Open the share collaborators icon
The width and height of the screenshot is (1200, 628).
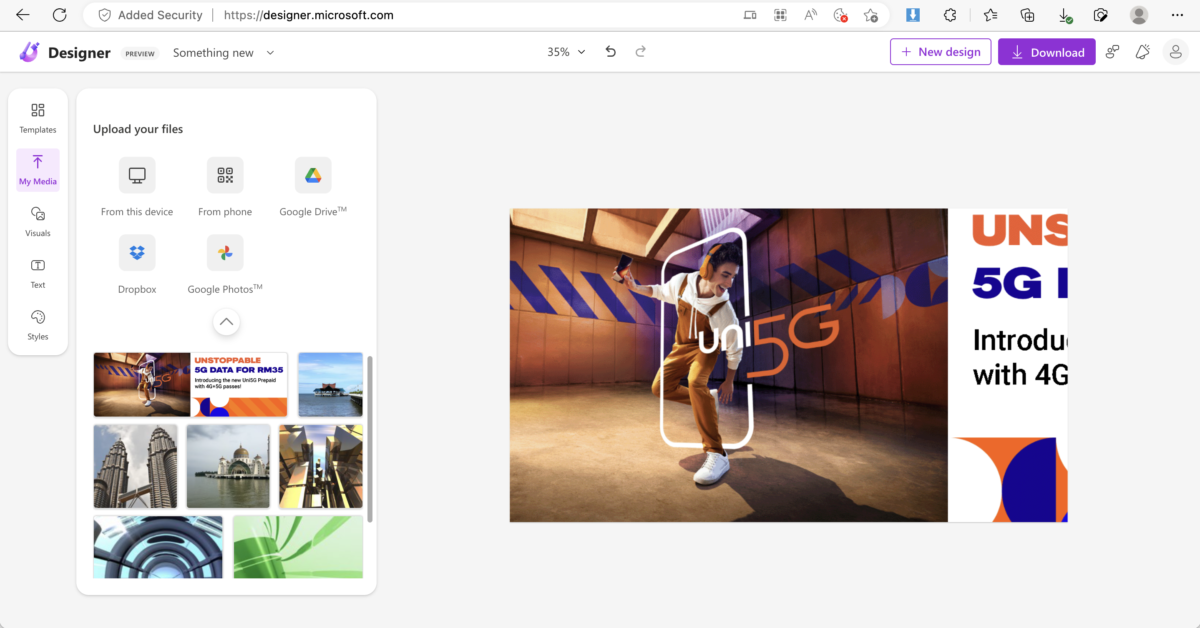click(1112, 52)
